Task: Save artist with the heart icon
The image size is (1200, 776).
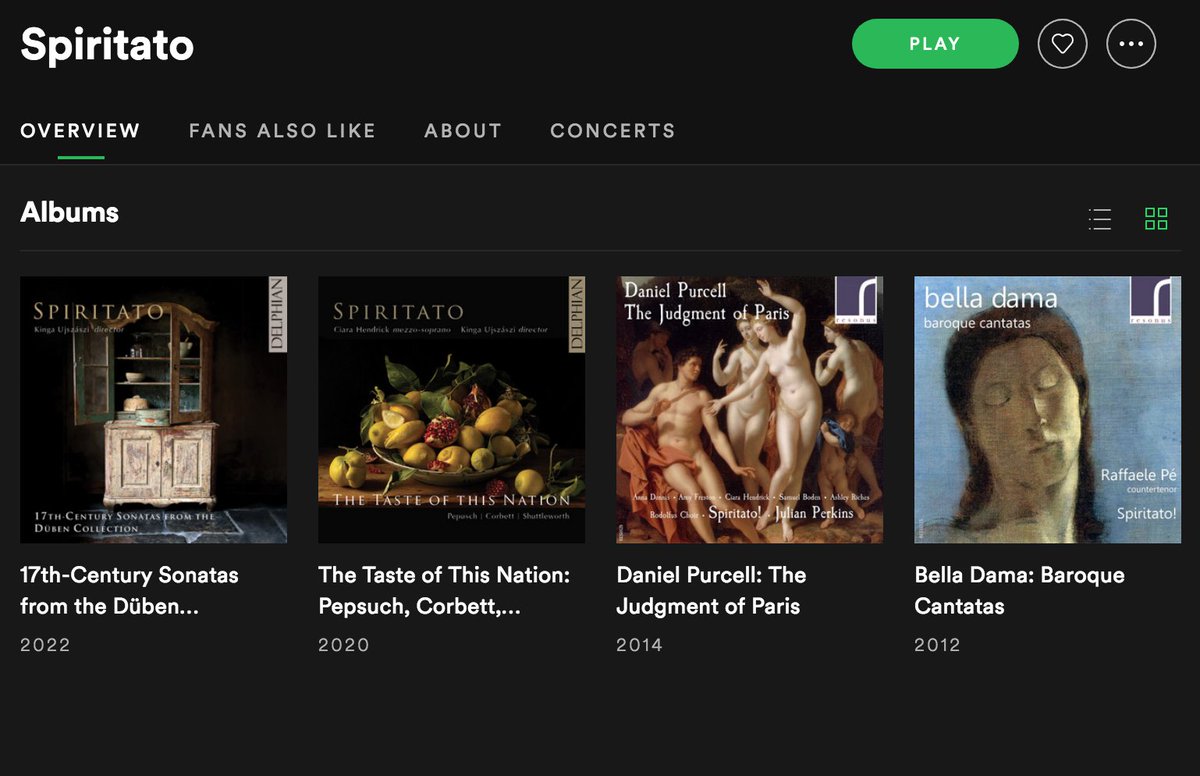Action: point(1062,44)
